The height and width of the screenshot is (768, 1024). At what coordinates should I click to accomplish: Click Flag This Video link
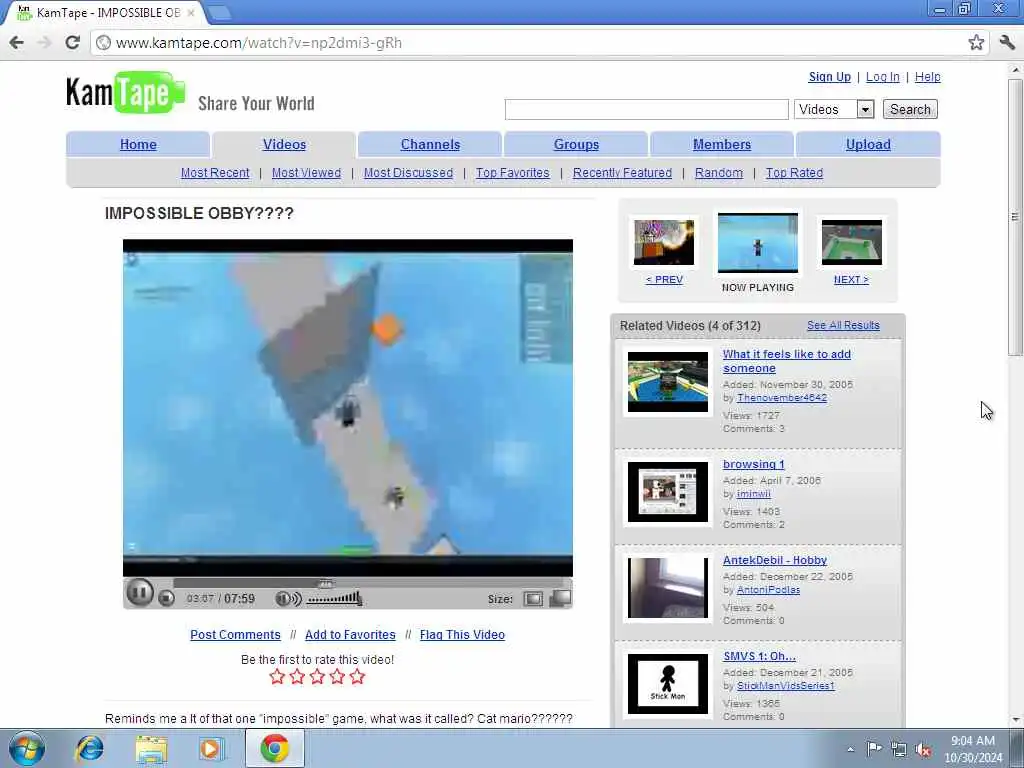pyautogui.click(x=462, y=634)
